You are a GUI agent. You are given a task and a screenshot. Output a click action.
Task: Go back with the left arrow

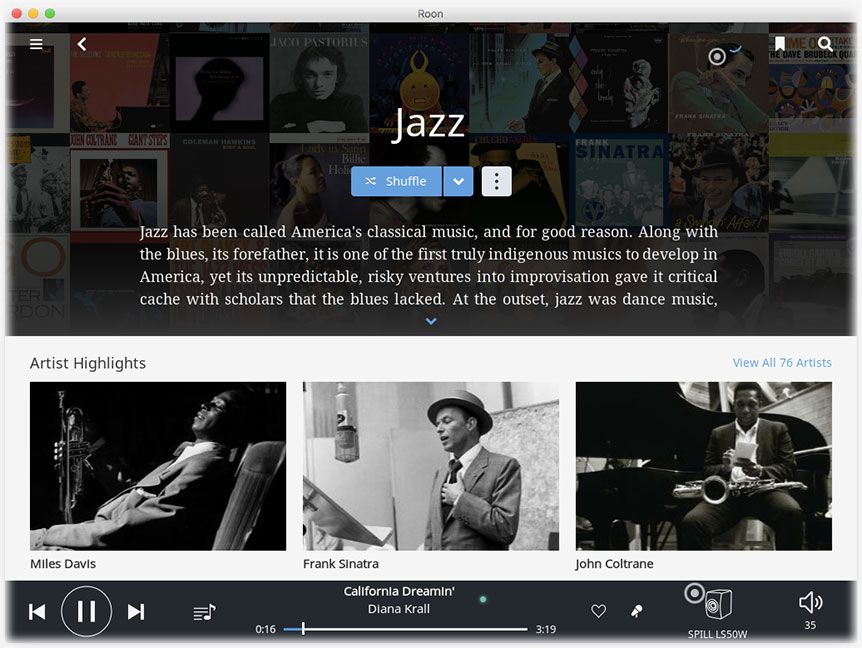point(82,44)
